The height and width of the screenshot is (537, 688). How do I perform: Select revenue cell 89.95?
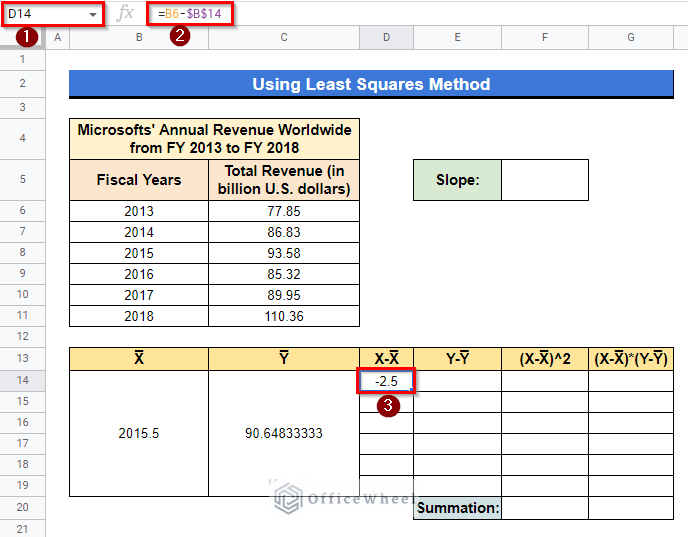click(284, 295)
